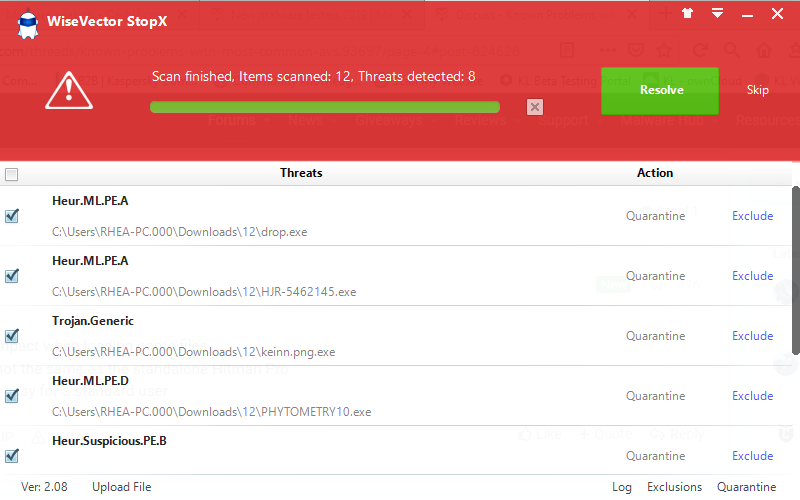Click the Ver: 2.08 version label

click(44, 487)
